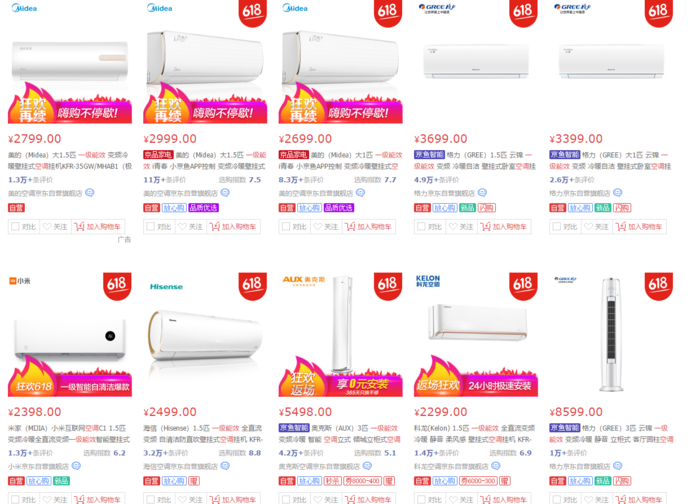Viewport: 700px width, 504px height.
Task: Click chat icon next to Hisense store name
Action: (225, 466)
